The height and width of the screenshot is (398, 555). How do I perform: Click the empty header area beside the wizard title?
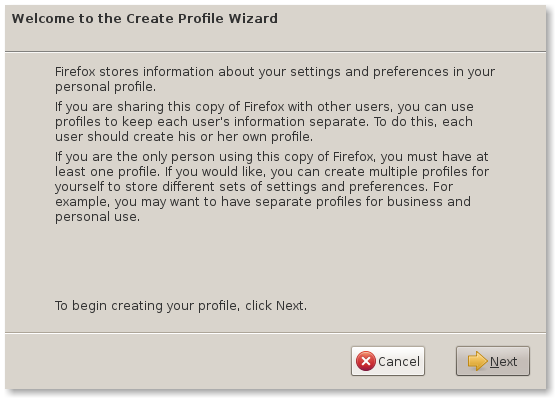tap(411, 28)
